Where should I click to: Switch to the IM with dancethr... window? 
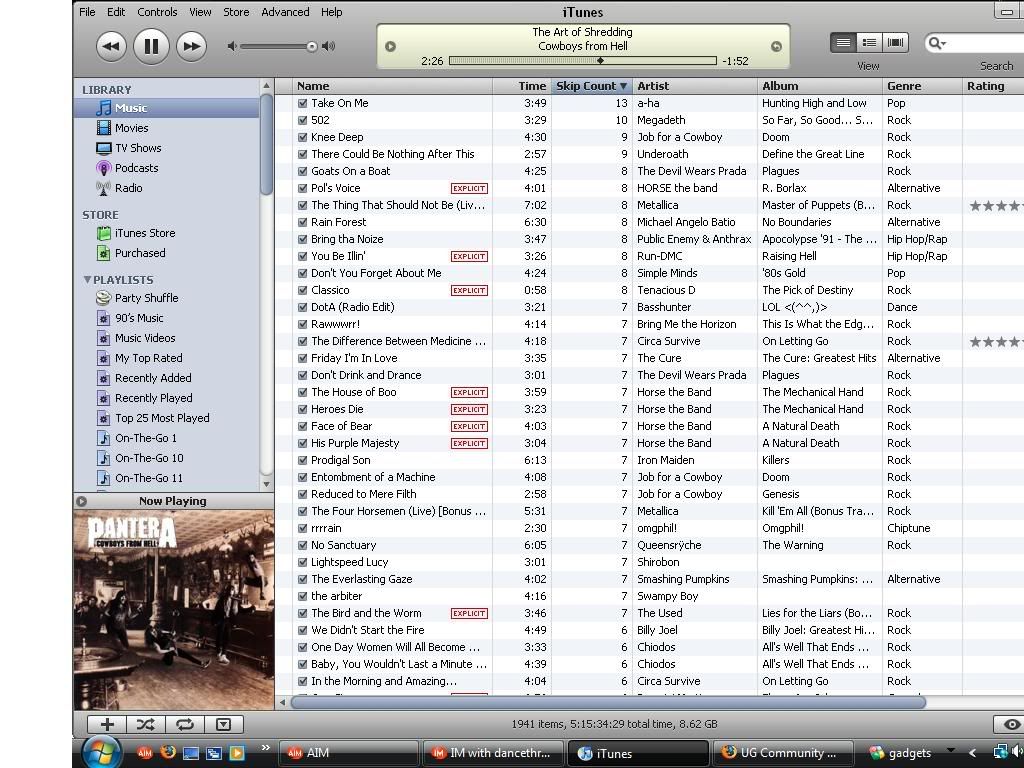(x=492, y=753)
